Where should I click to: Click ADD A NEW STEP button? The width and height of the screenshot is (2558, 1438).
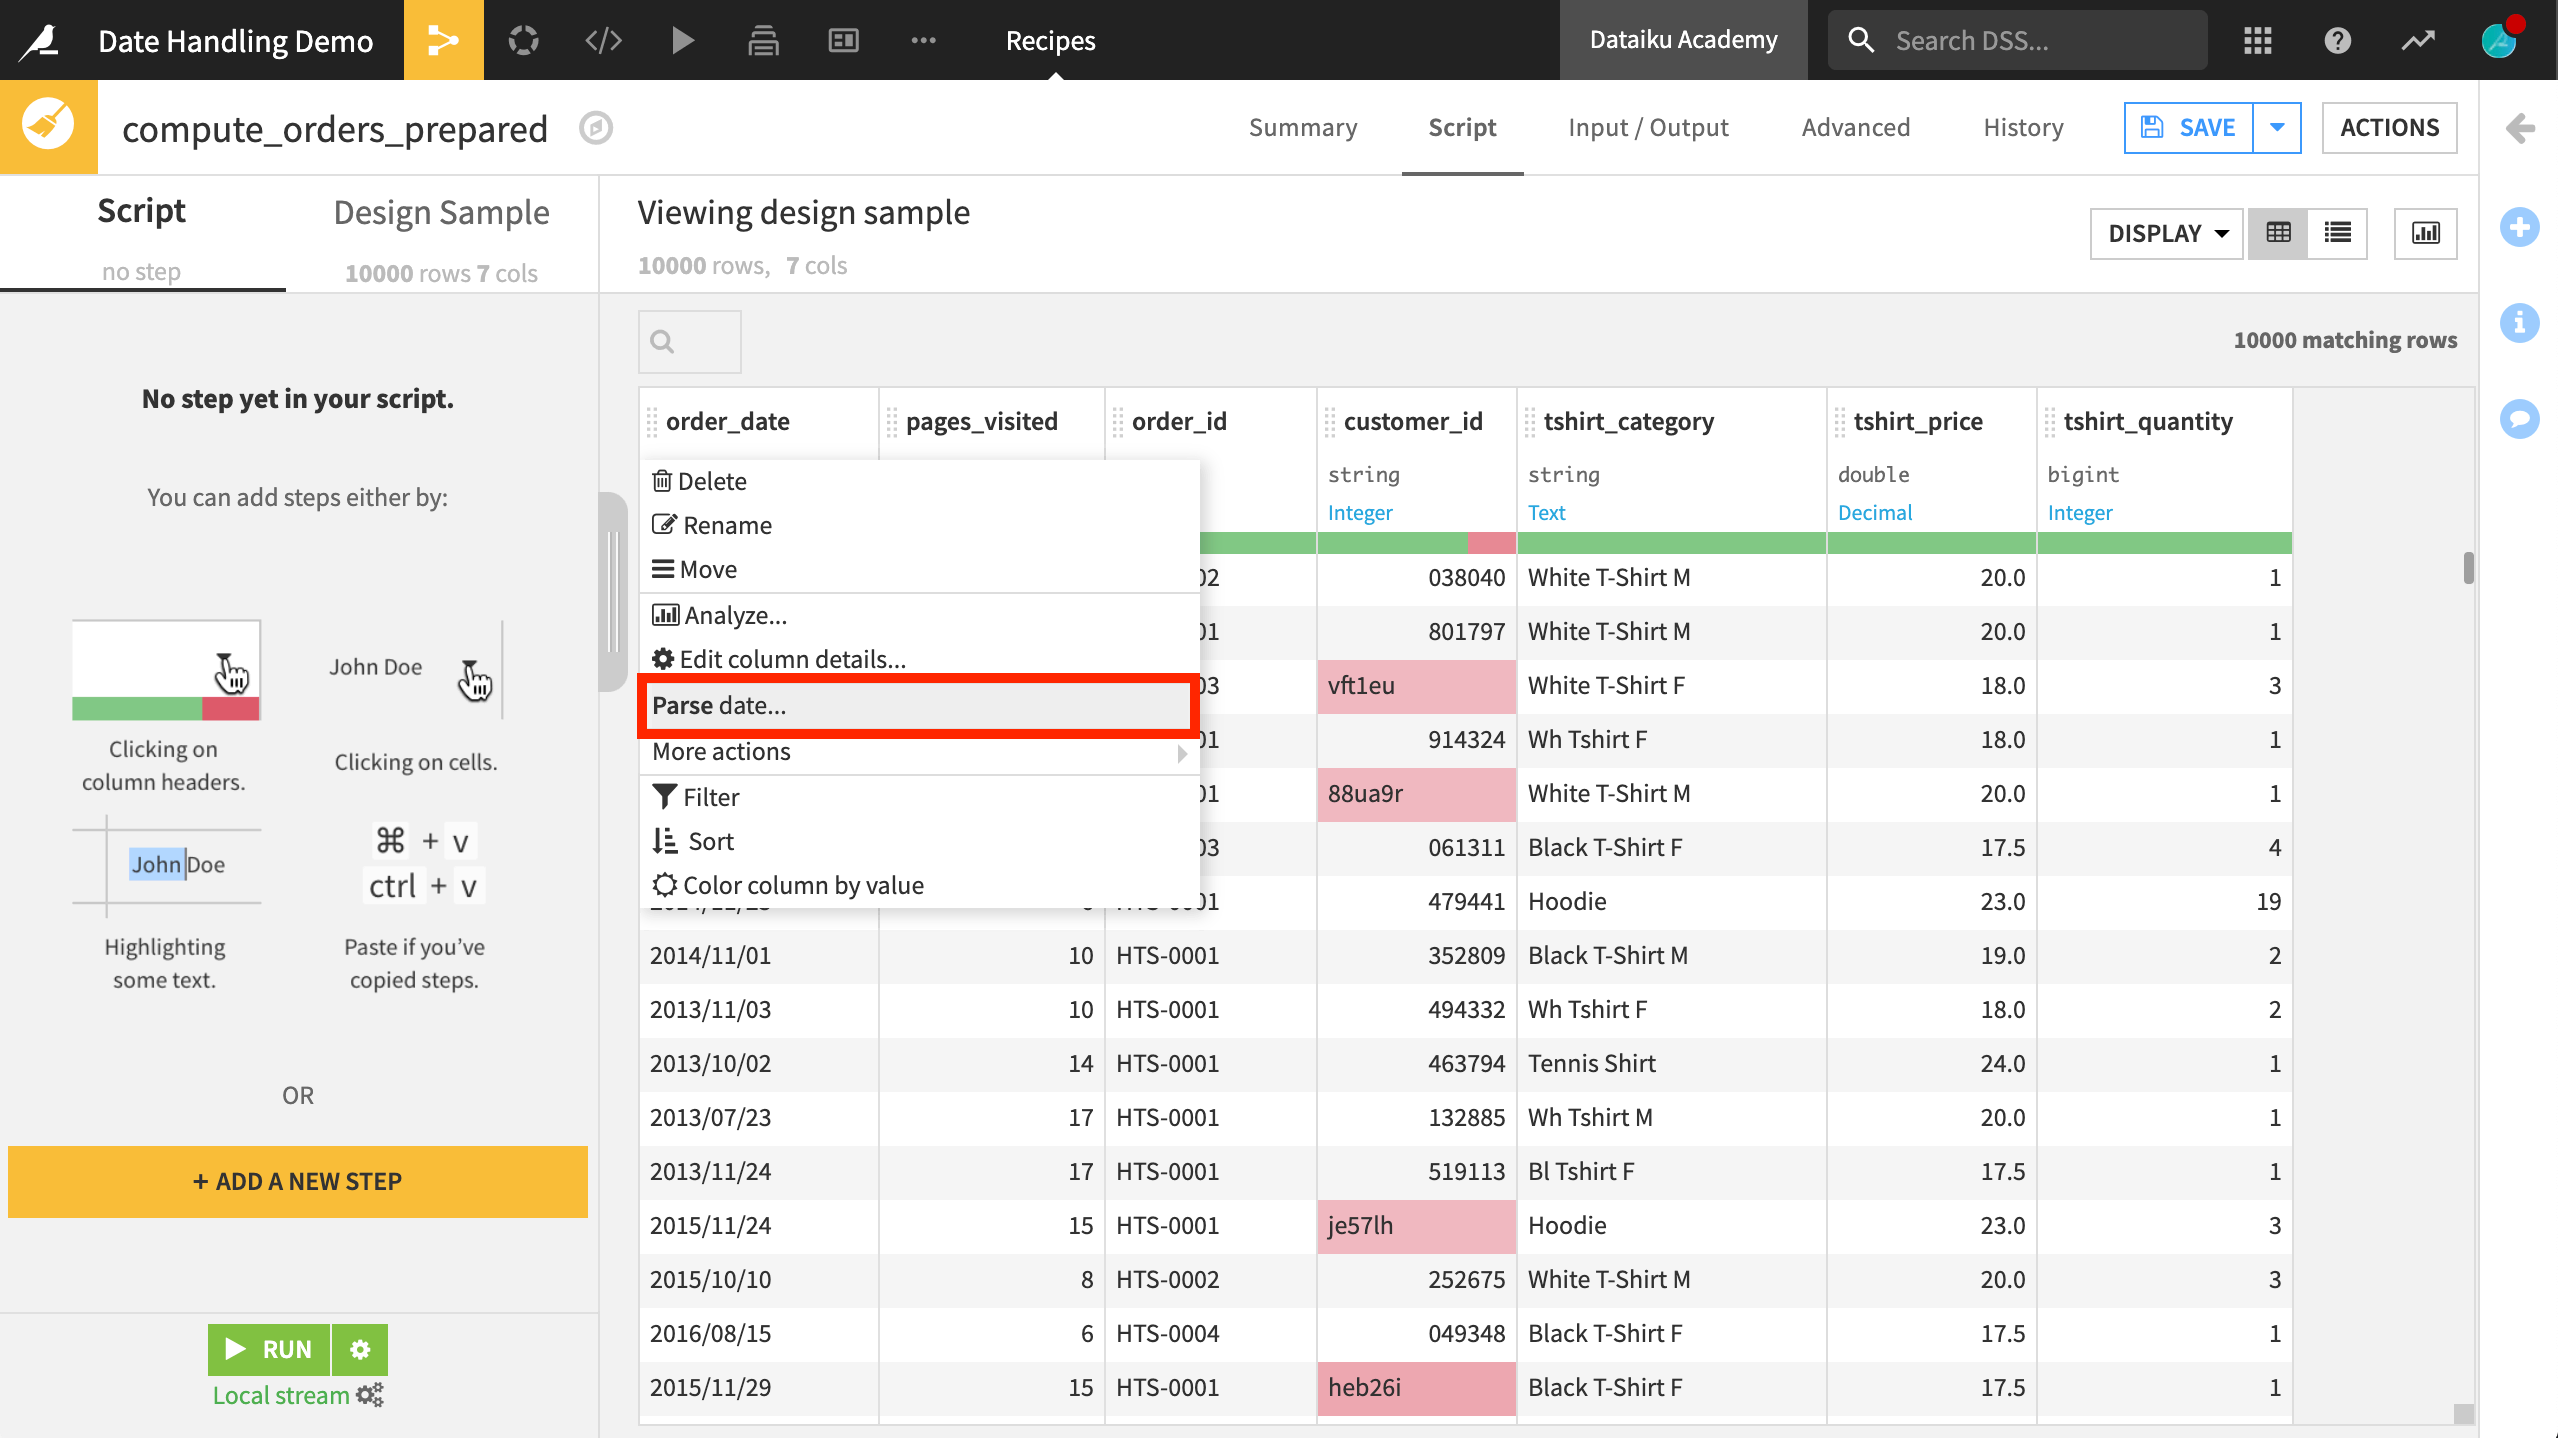coord(298,1181)
